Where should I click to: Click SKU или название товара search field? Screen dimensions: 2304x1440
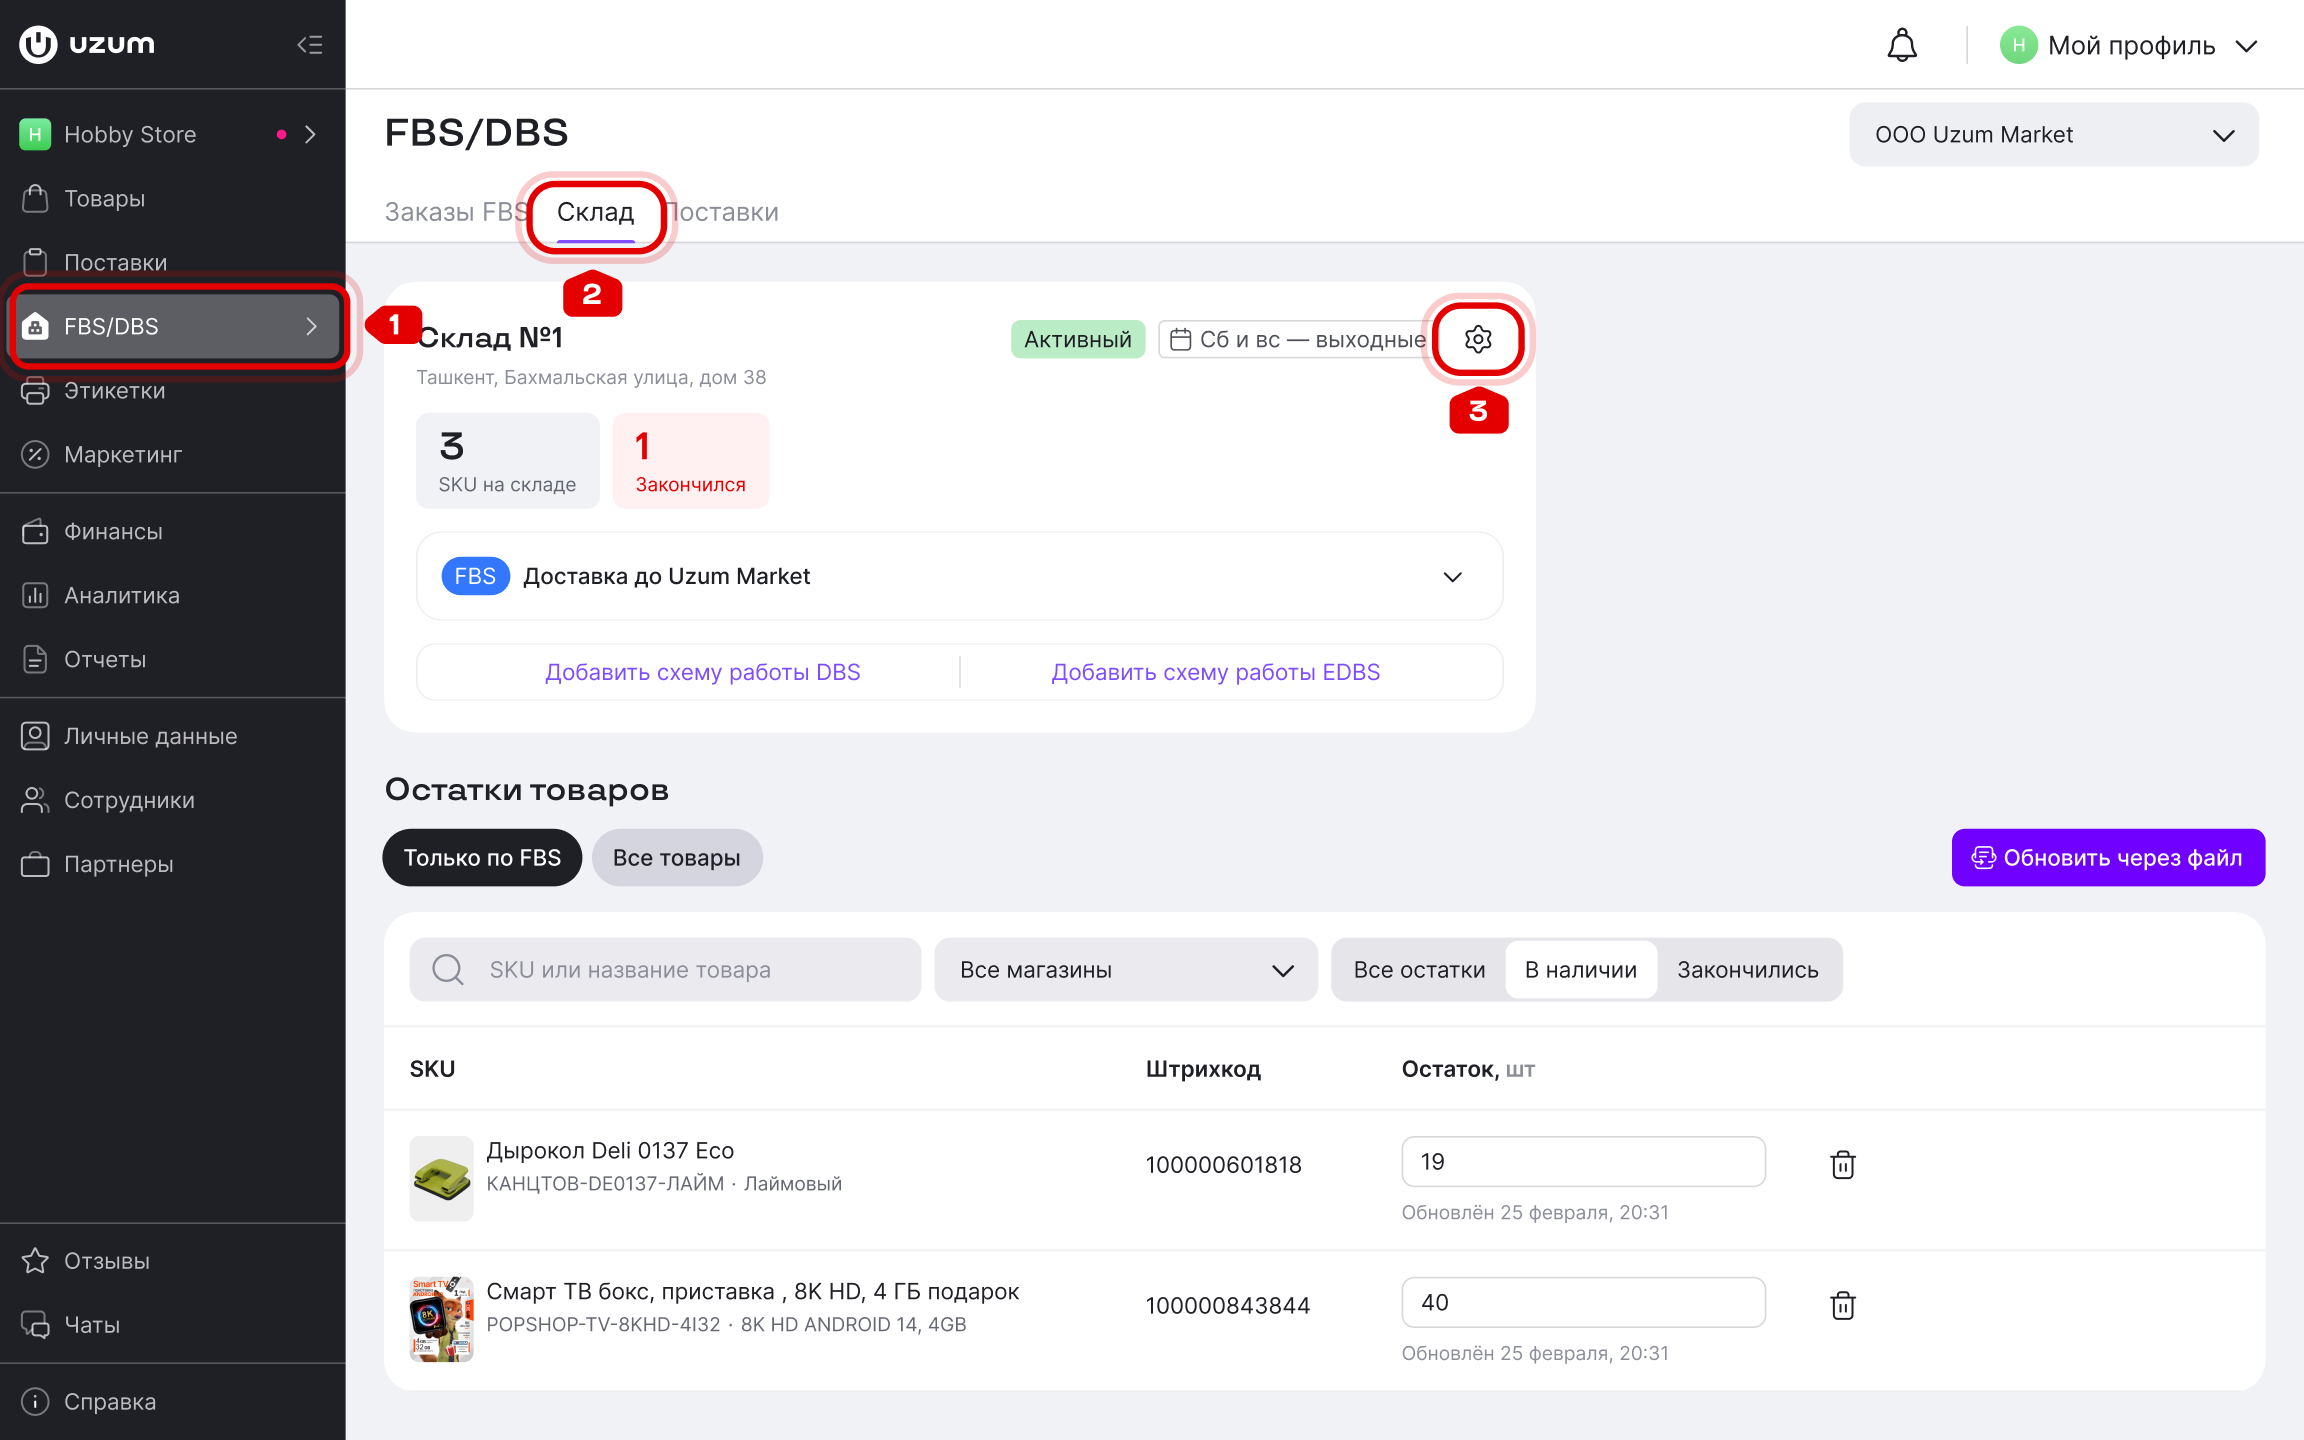click(x=665, y=969)
